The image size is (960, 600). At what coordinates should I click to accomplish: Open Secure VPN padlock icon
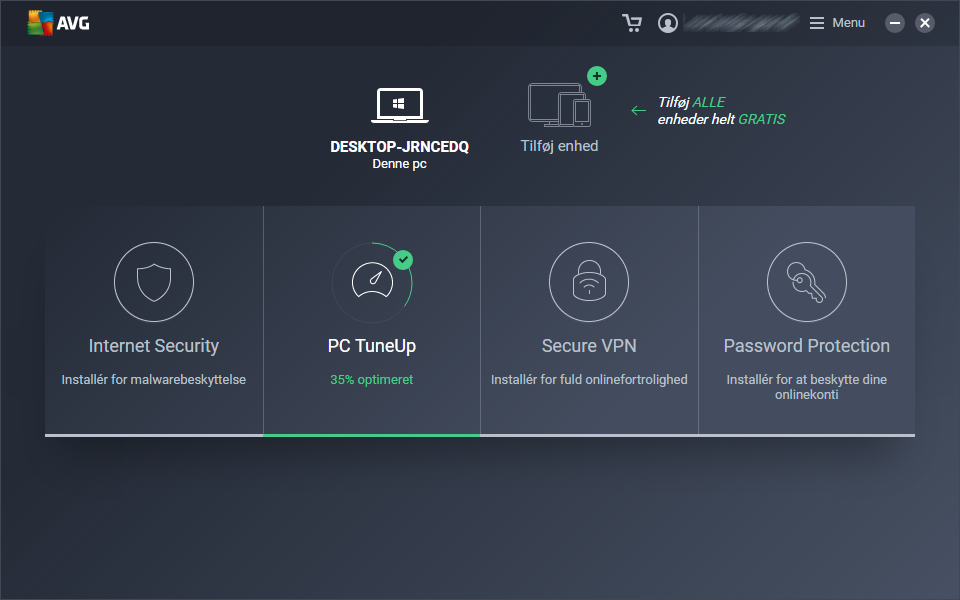coord(589,282)
